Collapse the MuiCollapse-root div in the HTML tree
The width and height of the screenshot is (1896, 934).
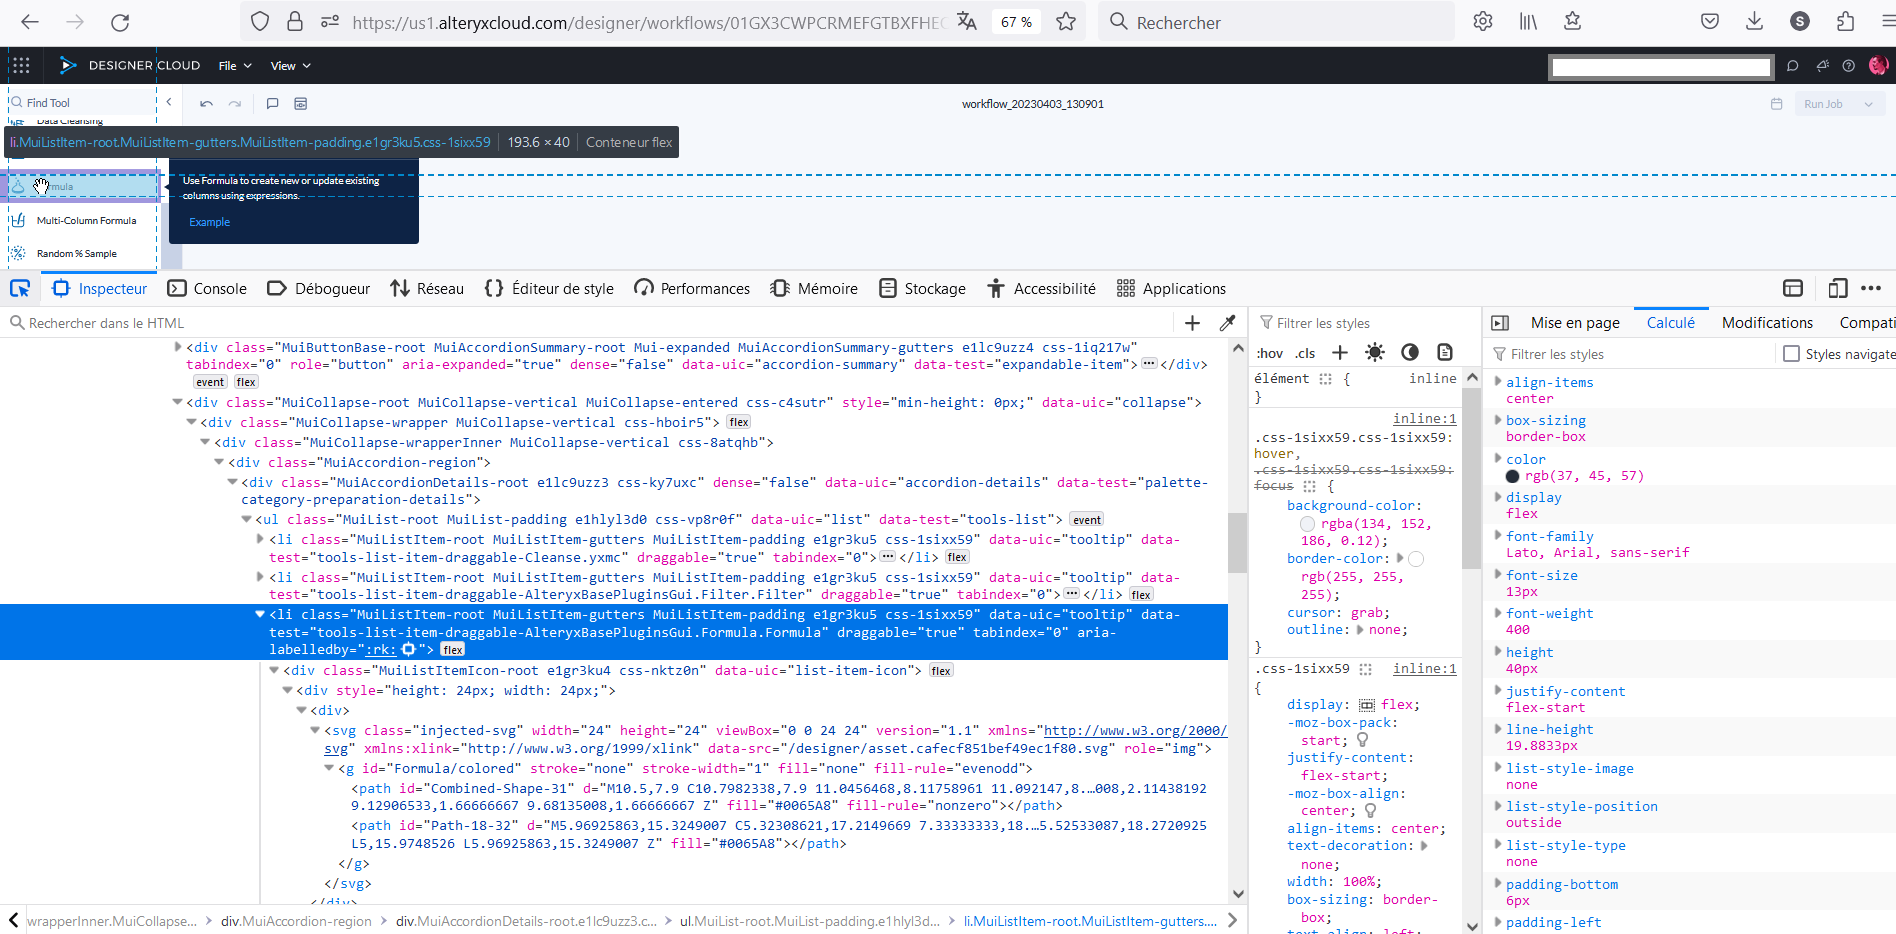(x=178, y=402)
